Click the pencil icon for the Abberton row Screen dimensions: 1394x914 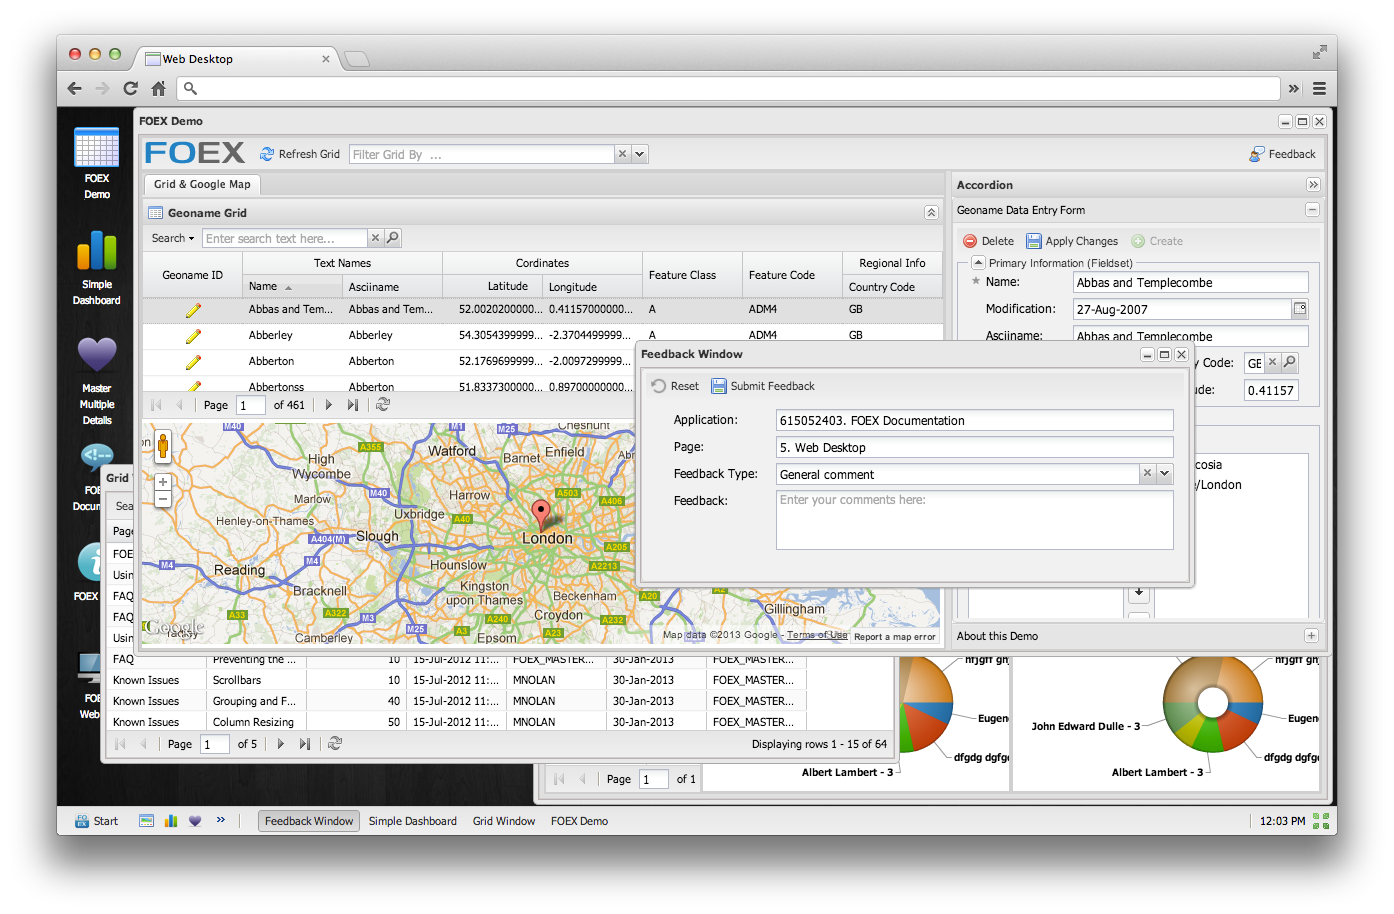(193, 362)
